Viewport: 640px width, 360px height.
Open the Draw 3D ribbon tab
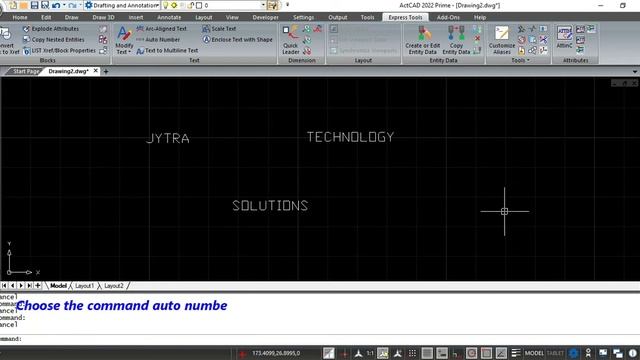point(103,18)
